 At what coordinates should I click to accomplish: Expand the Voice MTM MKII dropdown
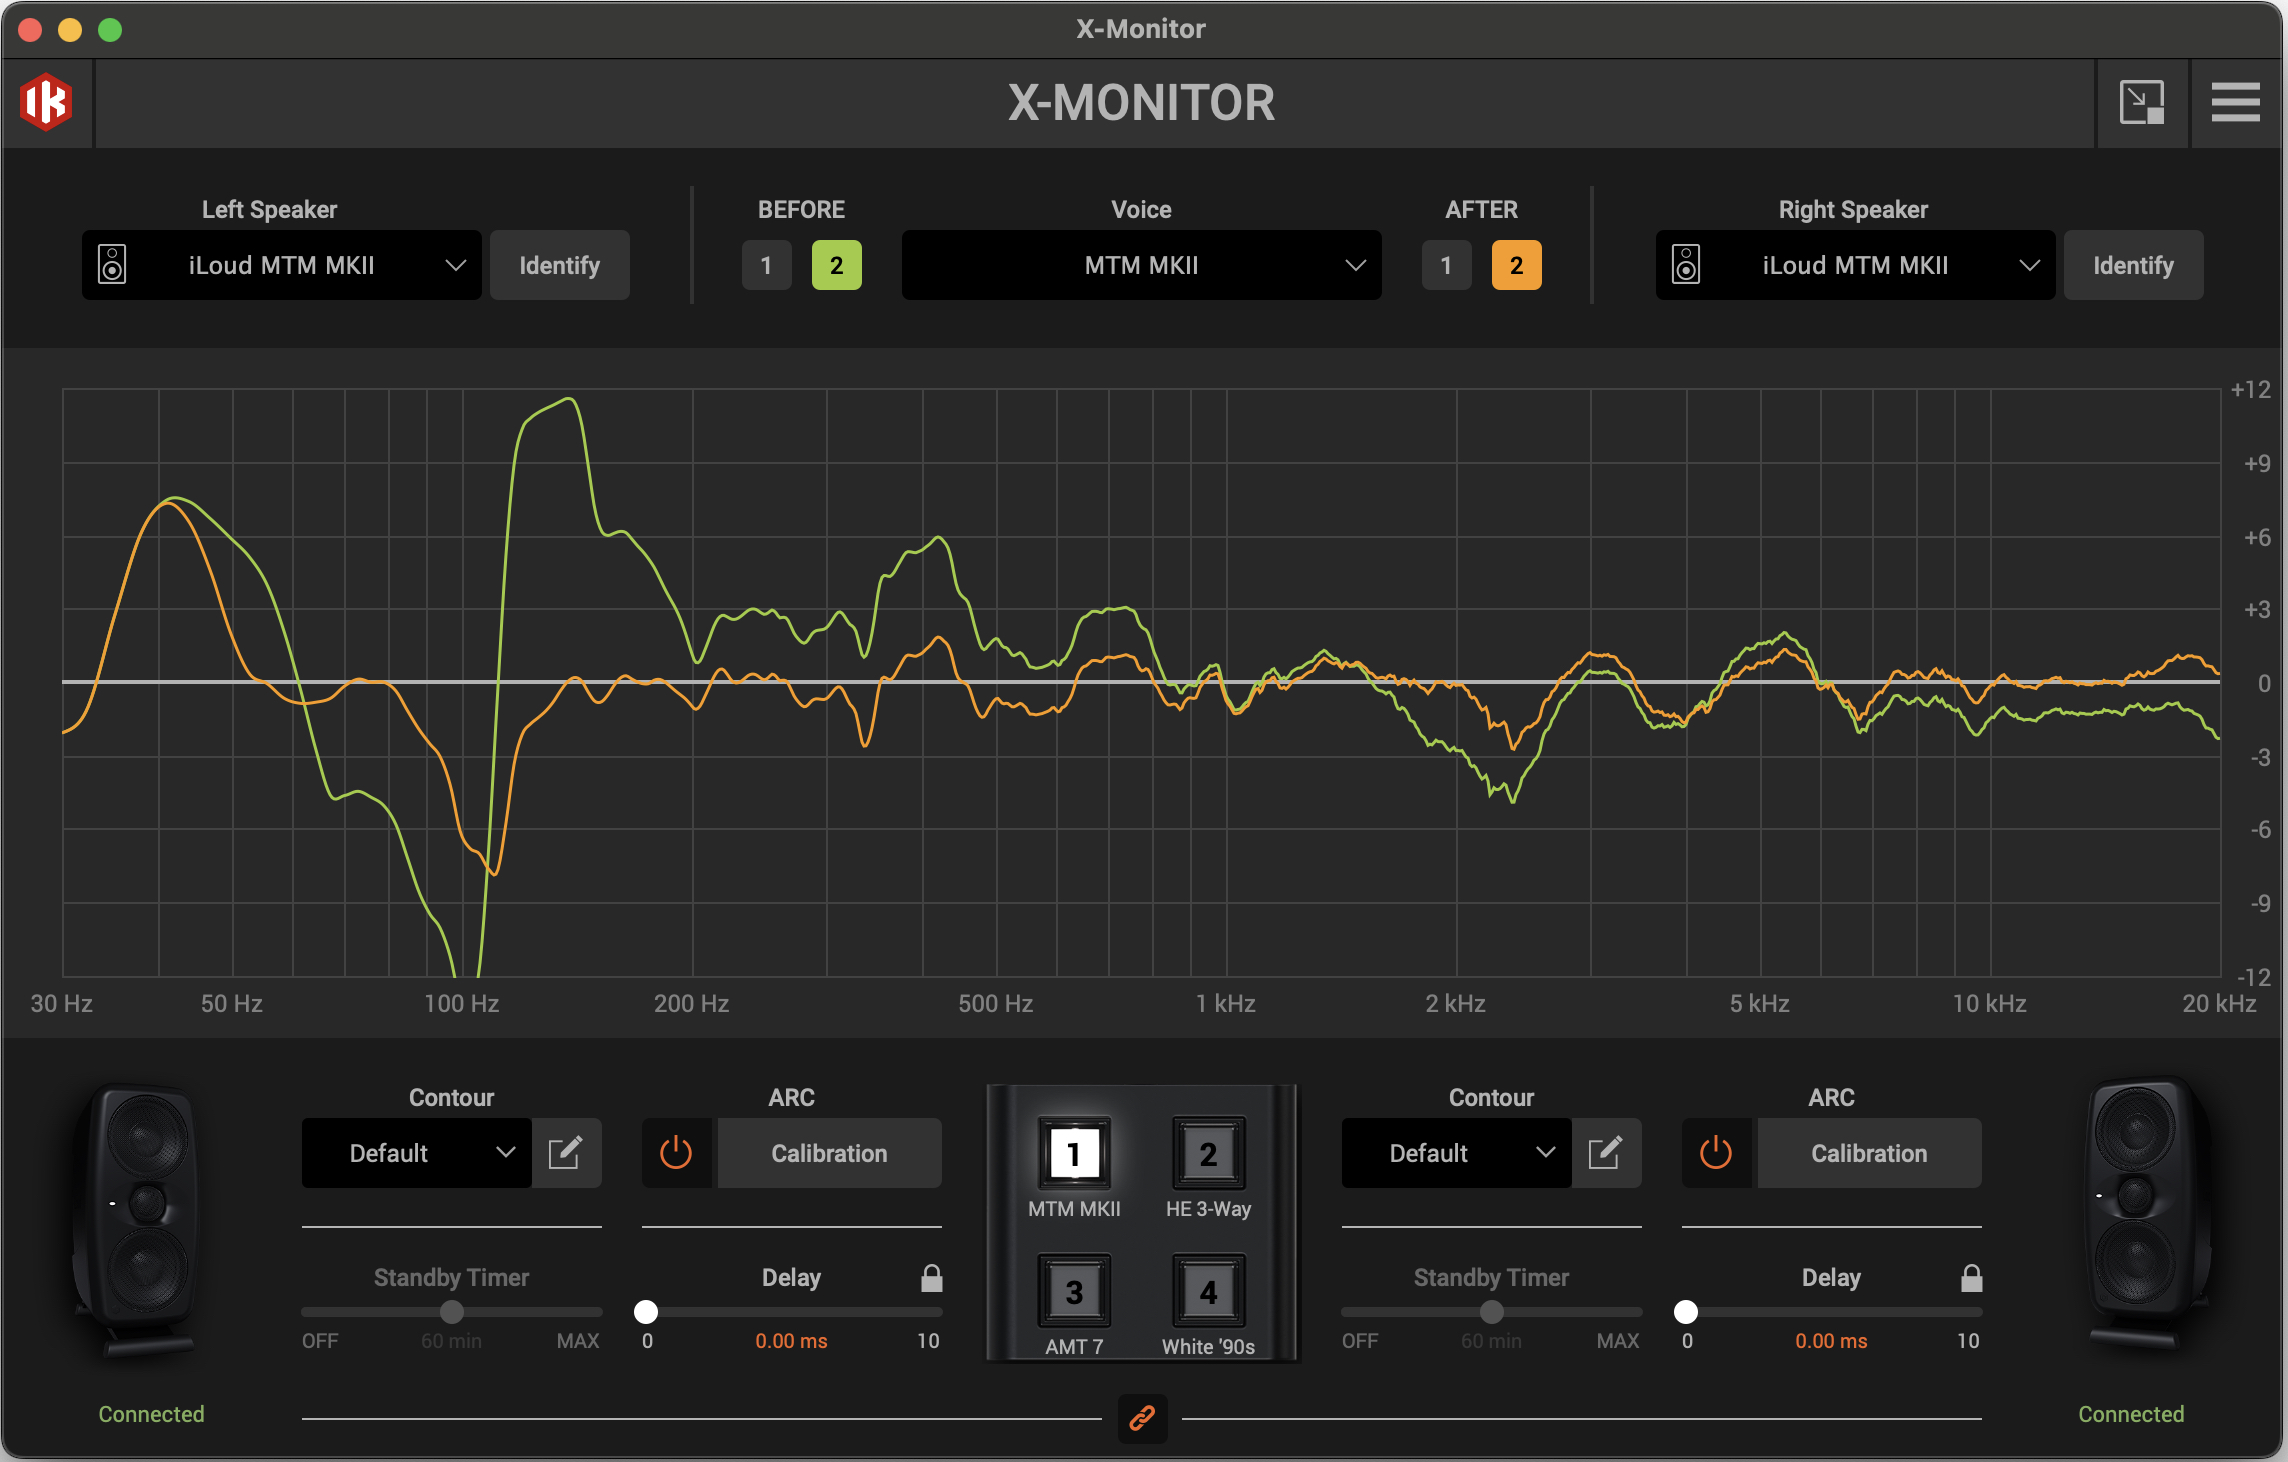1142,265
